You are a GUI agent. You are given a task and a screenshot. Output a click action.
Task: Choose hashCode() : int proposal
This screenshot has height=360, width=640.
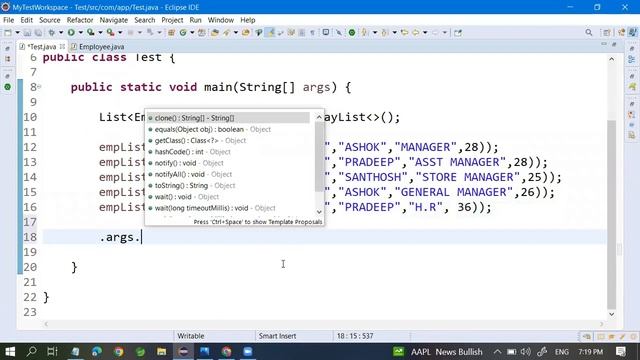[228, 152]
